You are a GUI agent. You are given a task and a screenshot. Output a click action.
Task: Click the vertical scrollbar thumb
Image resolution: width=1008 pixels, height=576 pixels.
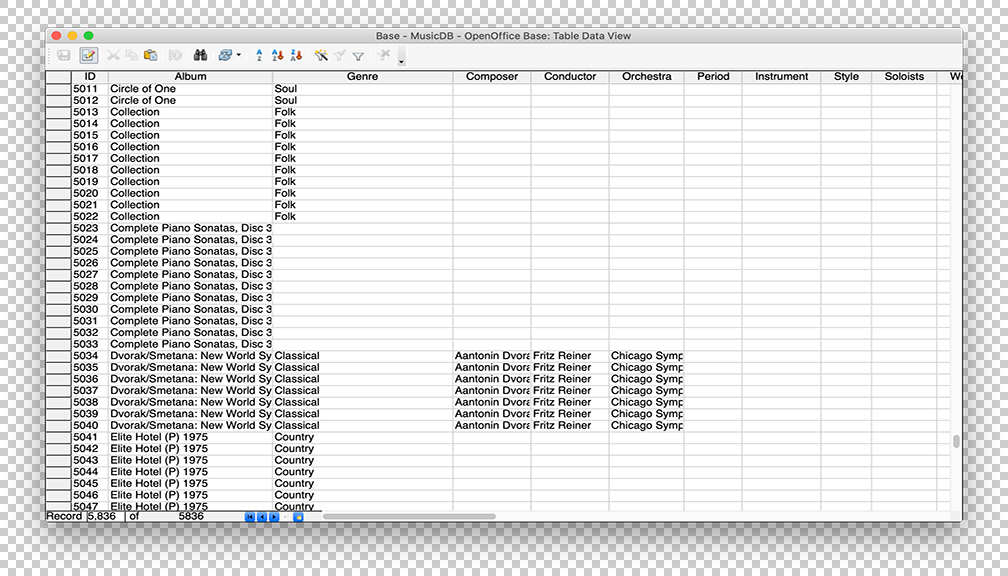point(955,441)
